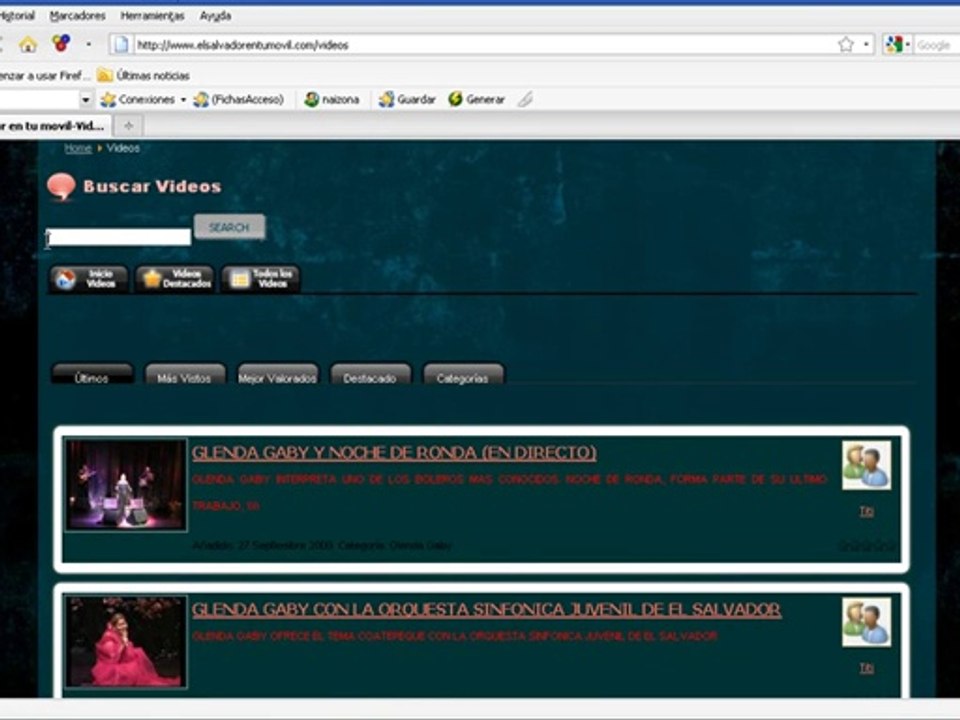
Task: Focus the video search text field
Action: click(x=119, y=237)
